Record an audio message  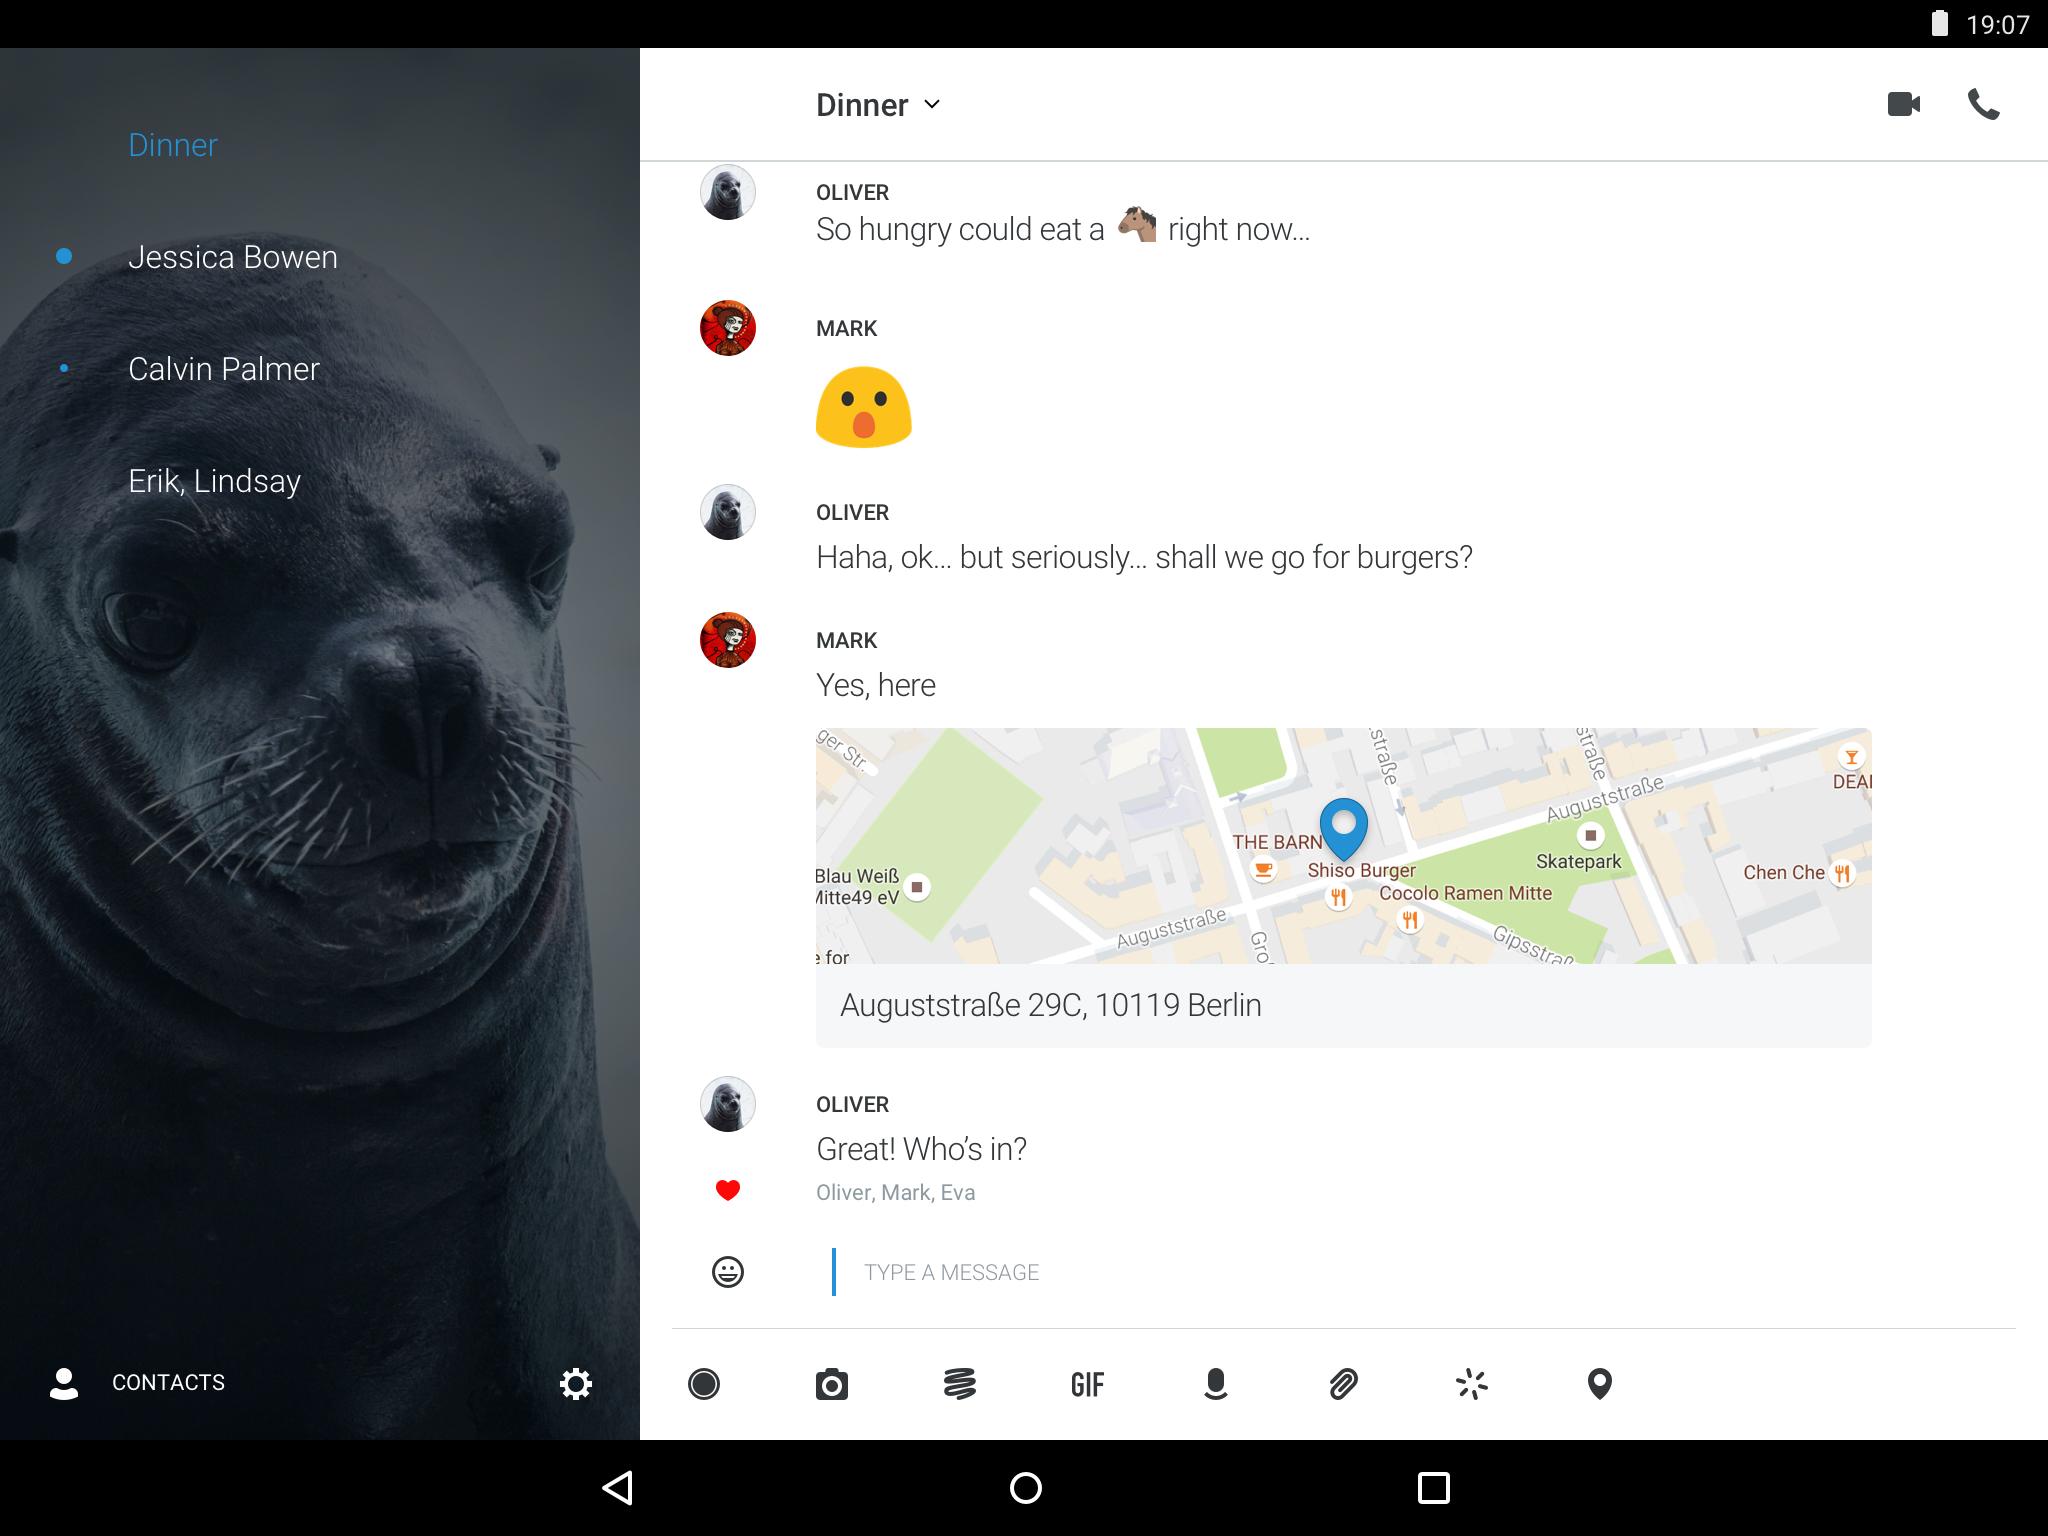point(1215,1384)
